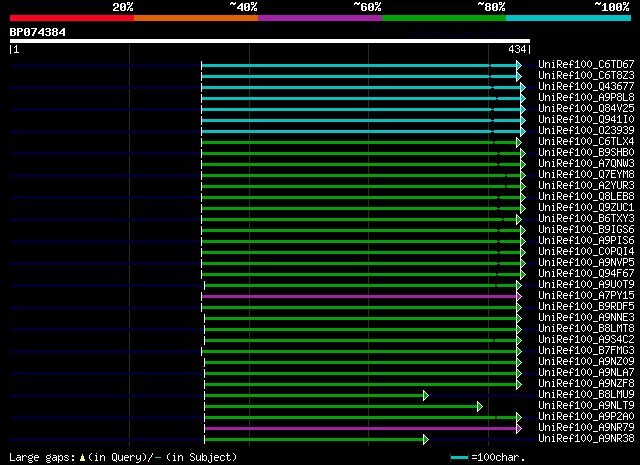
Task: Click the cyan =100char. scale bar
Action: pos(459,458)
